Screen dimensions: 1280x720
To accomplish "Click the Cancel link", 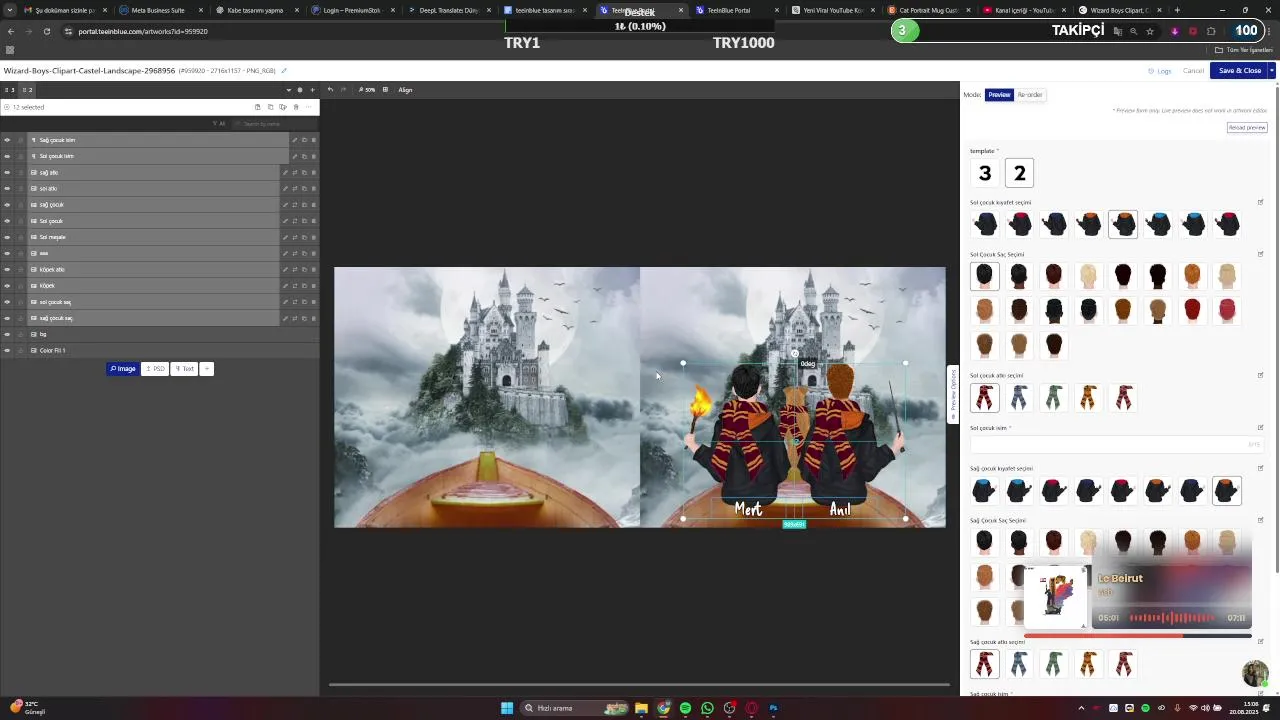I will pyautogui.click(x=1193, y=71).
